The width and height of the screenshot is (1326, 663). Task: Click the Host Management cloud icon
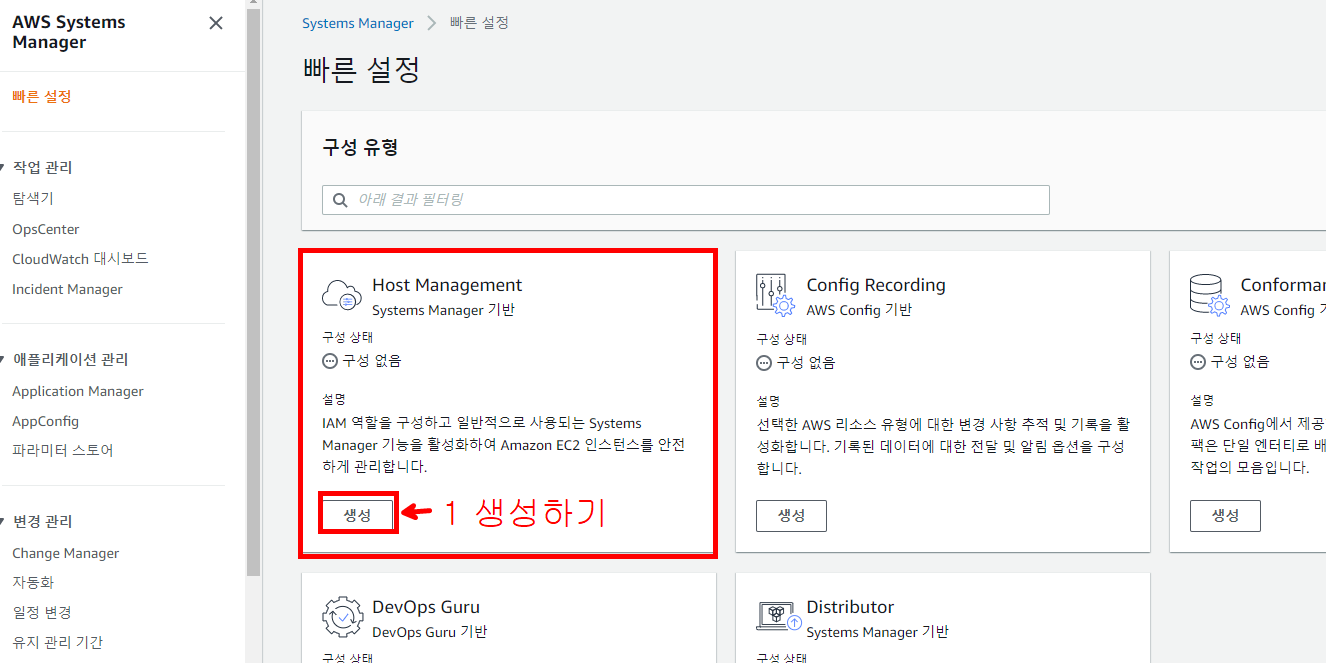pos(341,296)
